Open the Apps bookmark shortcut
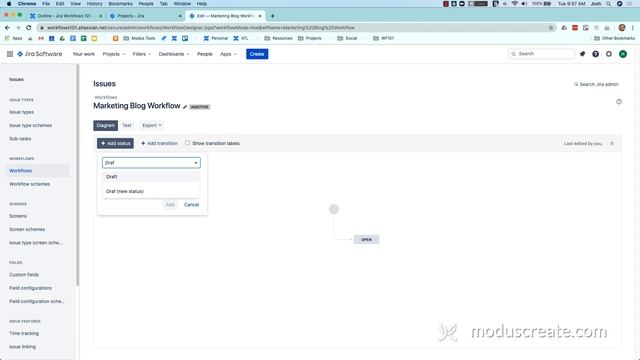The image size is (640, 360). (x=13, y=38)
